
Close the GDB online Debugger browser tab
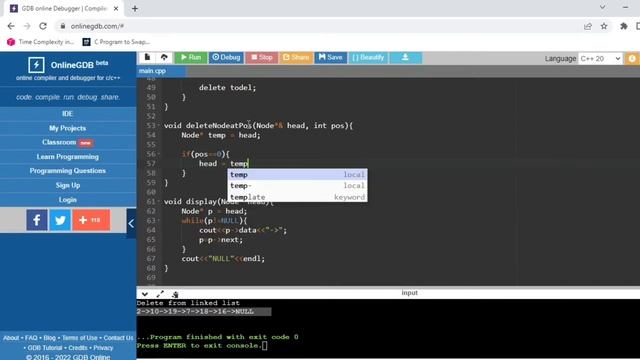click(116, 8)
